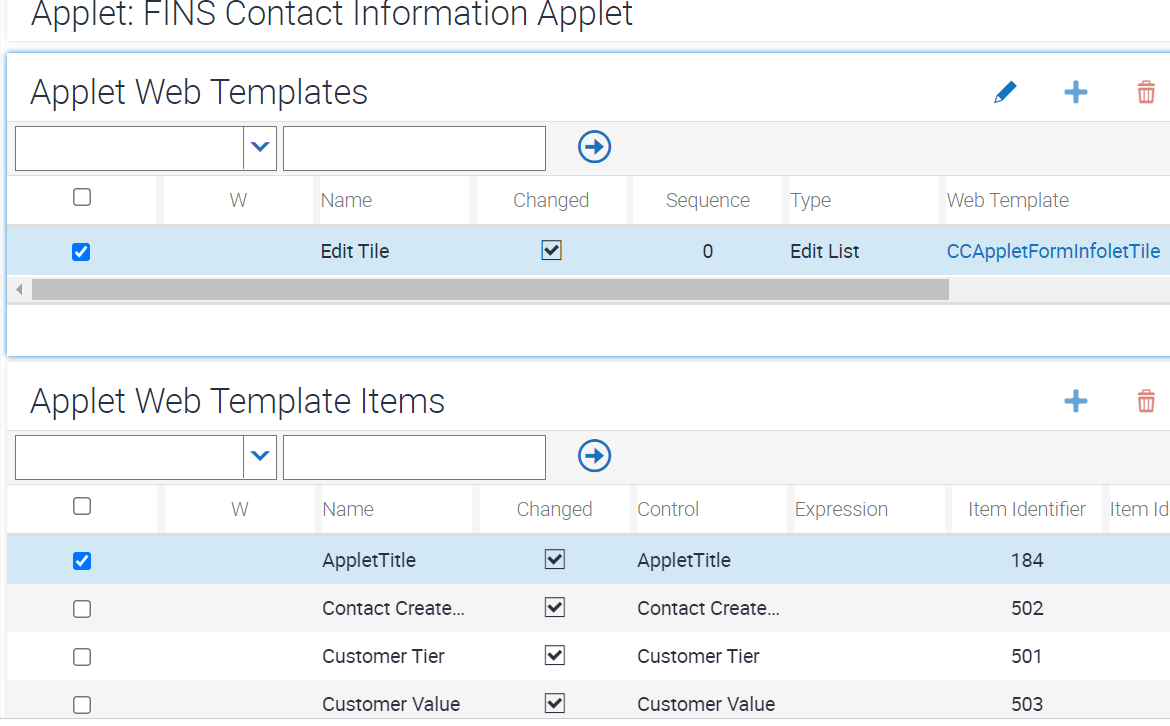Execute the query arrow in Applet Web Template Items
The width and height of the screenshot is (1170, 726).
(594, 456)
